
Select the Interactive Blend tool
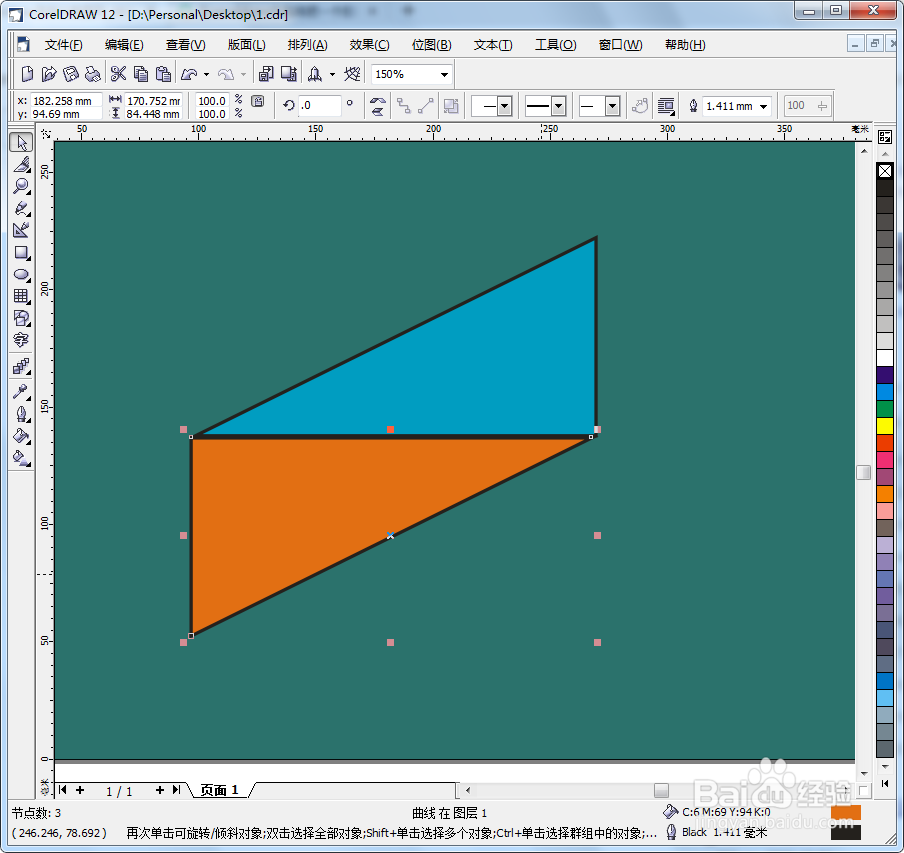tap(21, 366)
